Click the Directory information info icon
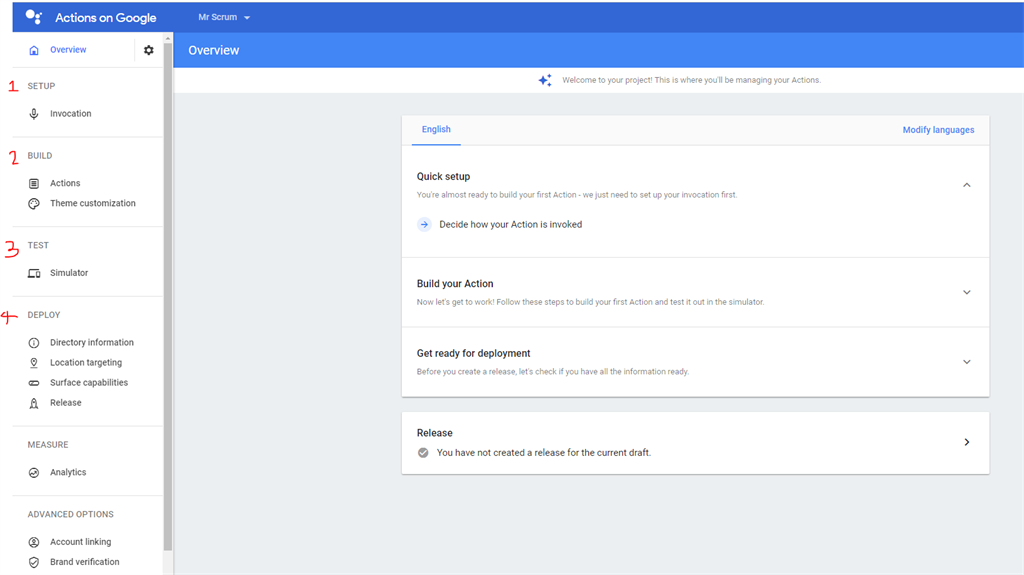This screenshot has width=1024, height=575. (x=34, y=343)
